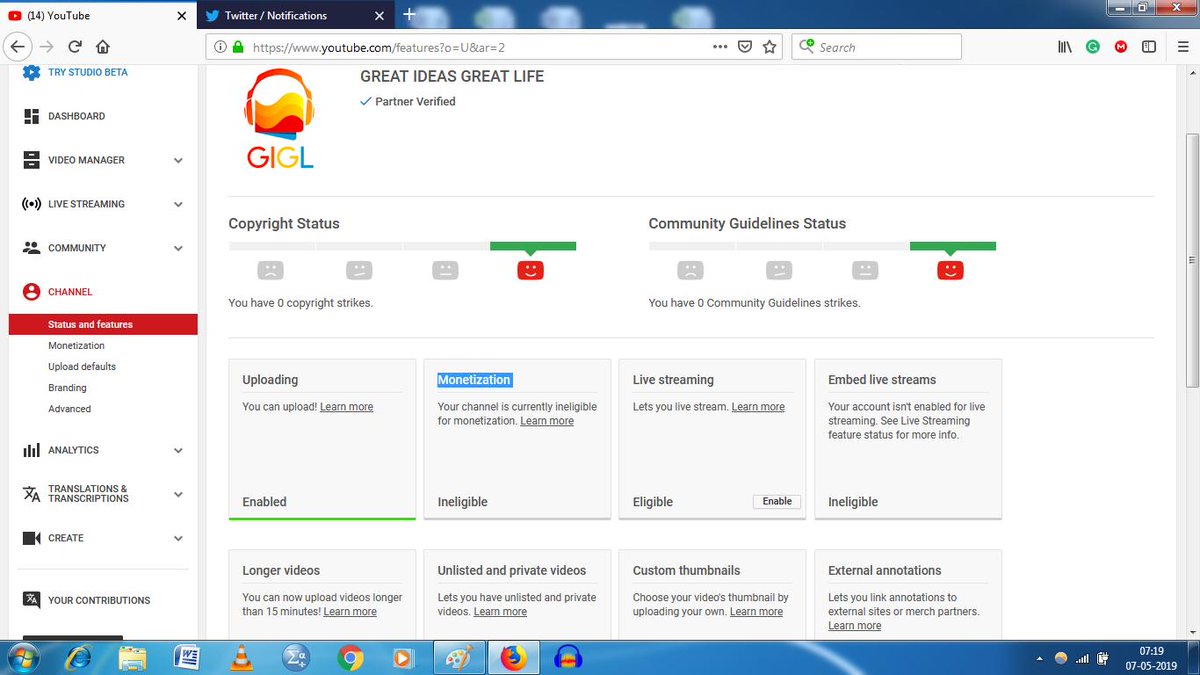Select Status and features in sidebar
The image size is (1200, 675).
[x=103, y=324]
